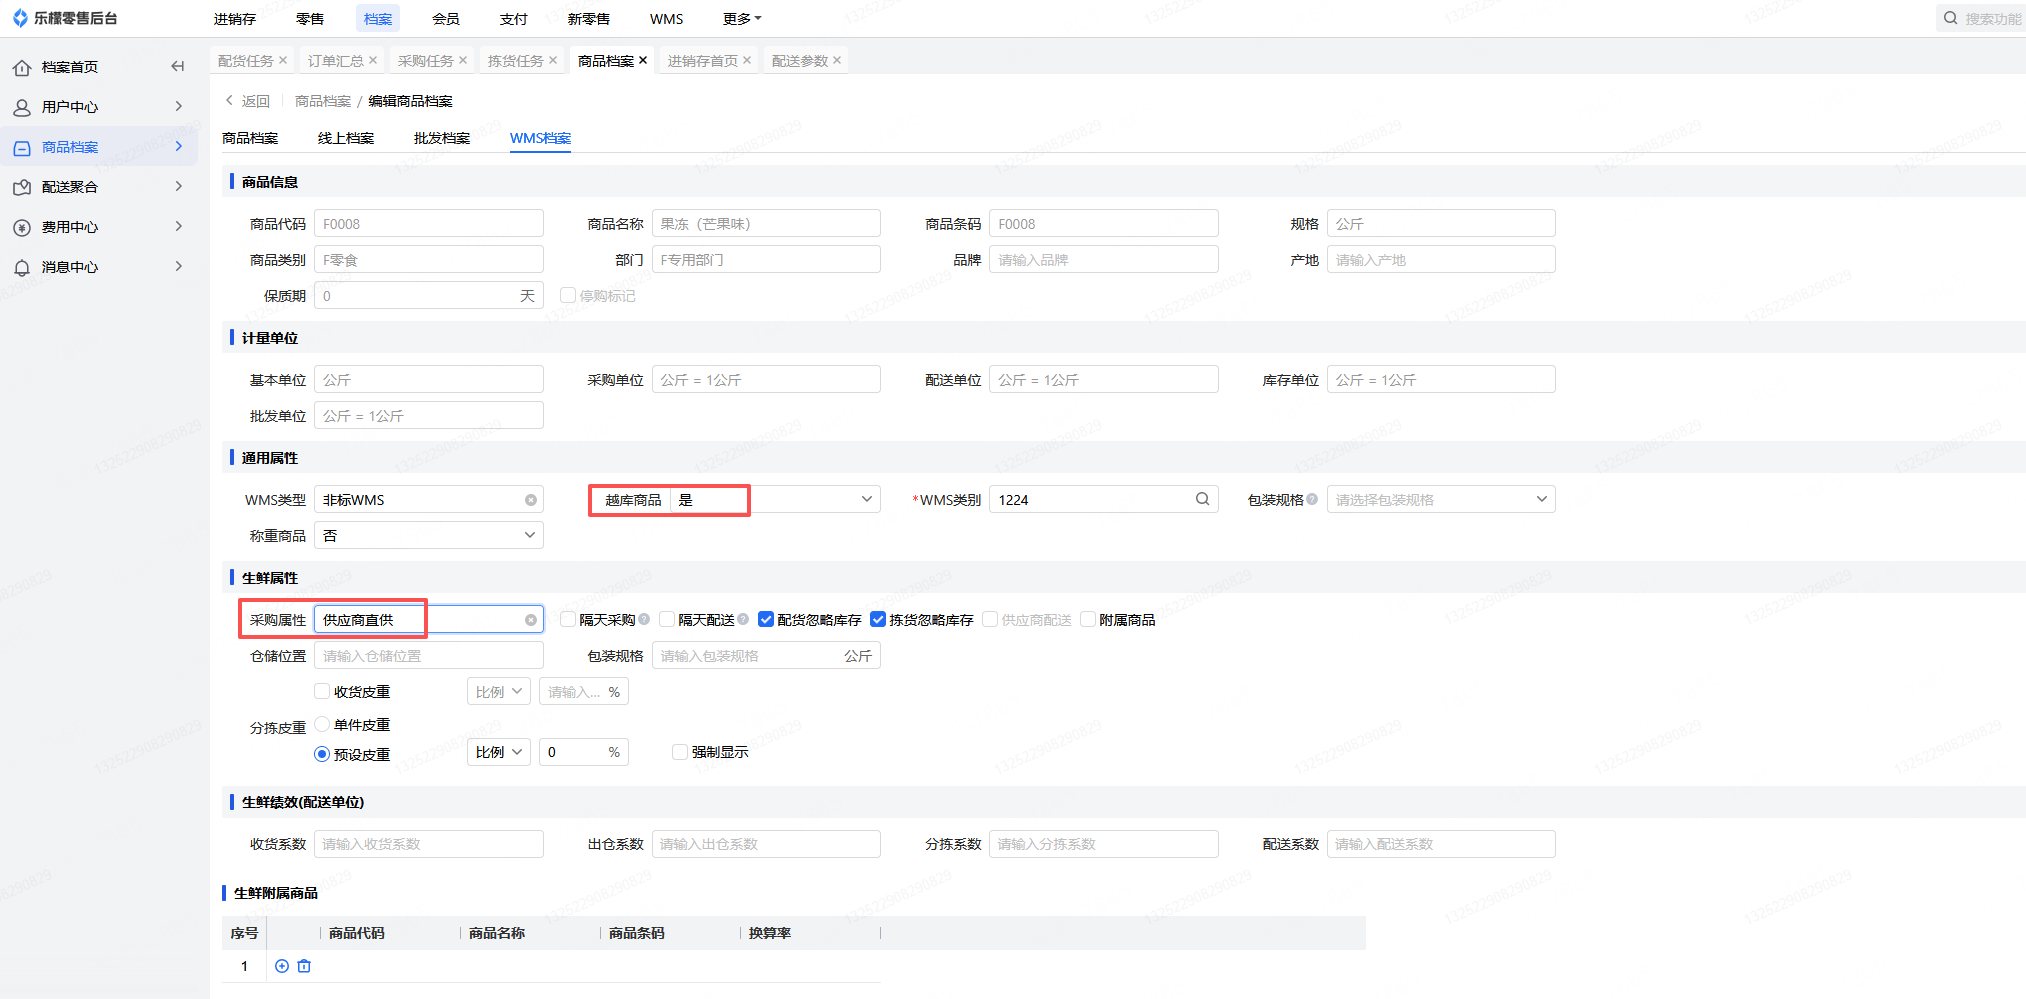Click the 出仓系数 input field
The image size is (2026, 999).
766,843
